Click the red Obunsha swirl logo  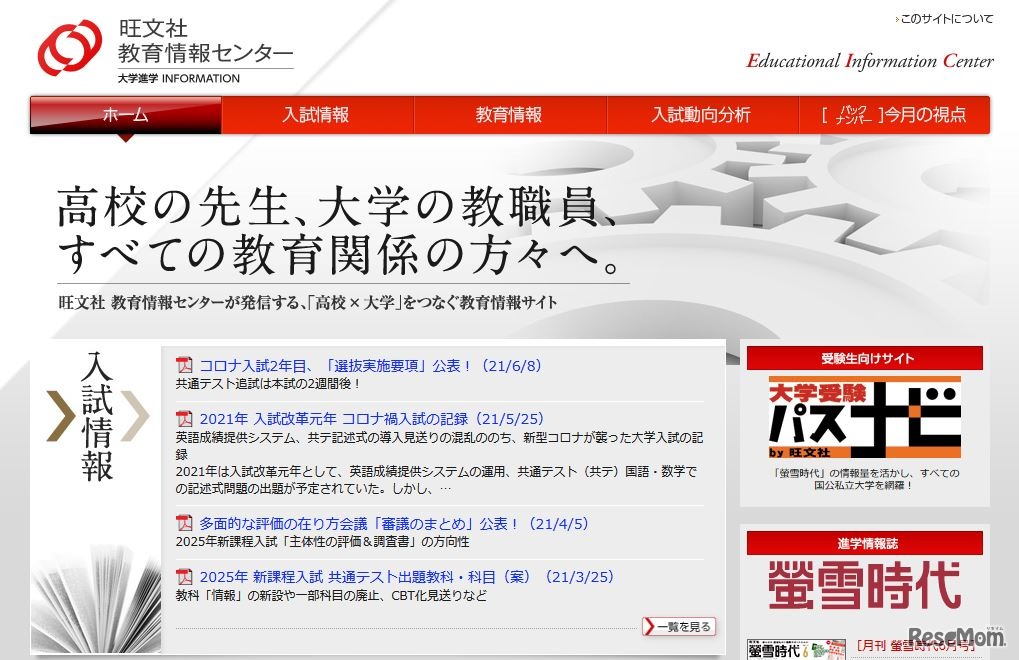[x=70, y=47]
